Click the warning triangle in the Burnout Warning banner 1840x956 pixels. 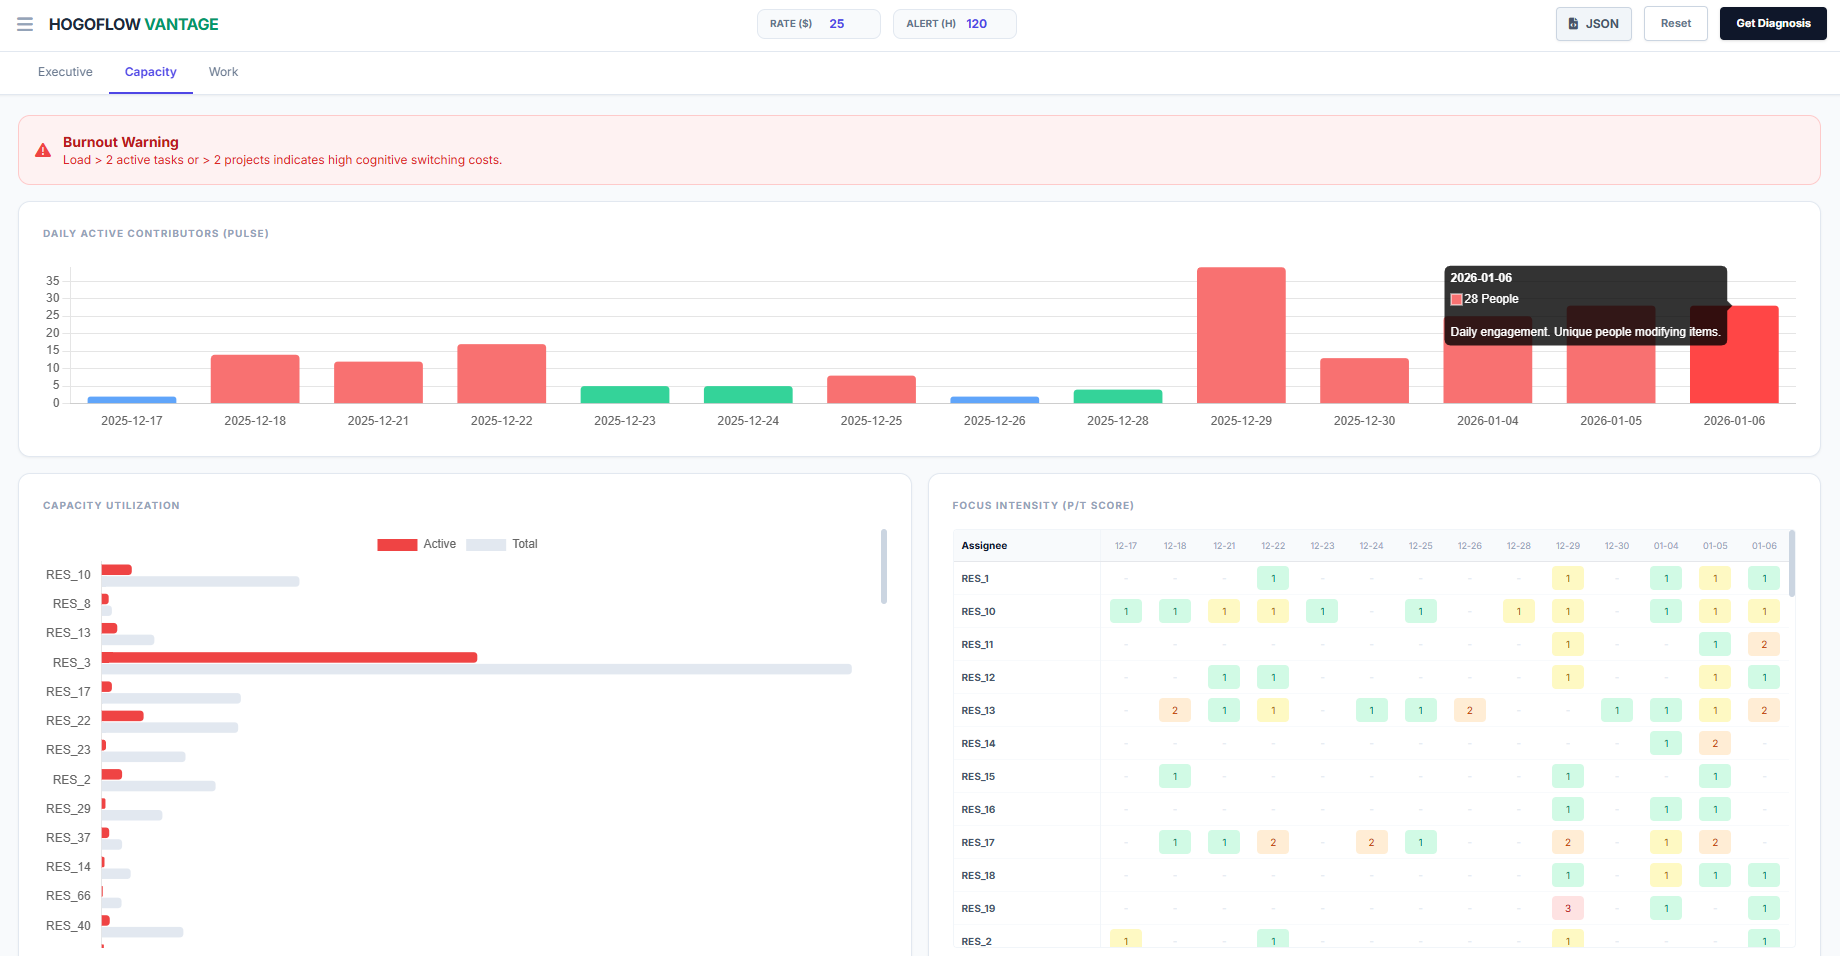pos(42,150)
